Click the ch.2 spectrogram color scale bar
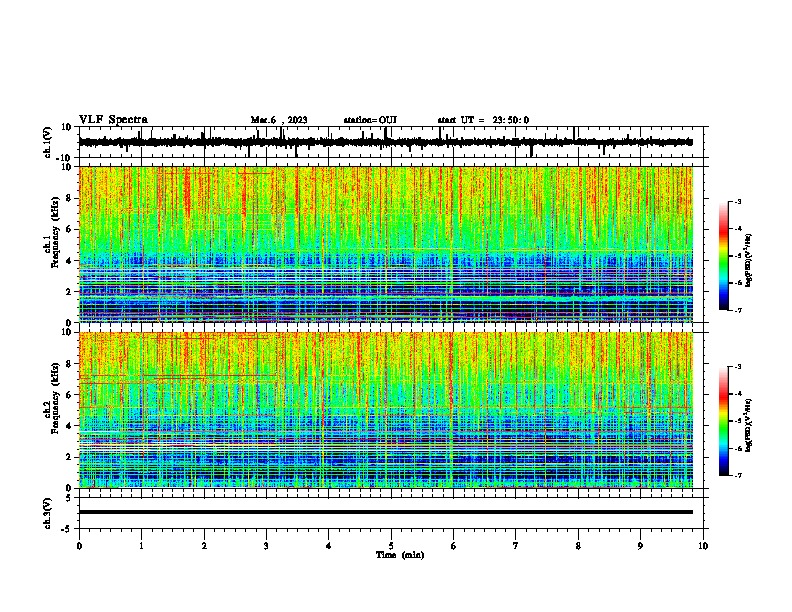 pyautogui.click(x=724, y=421)
